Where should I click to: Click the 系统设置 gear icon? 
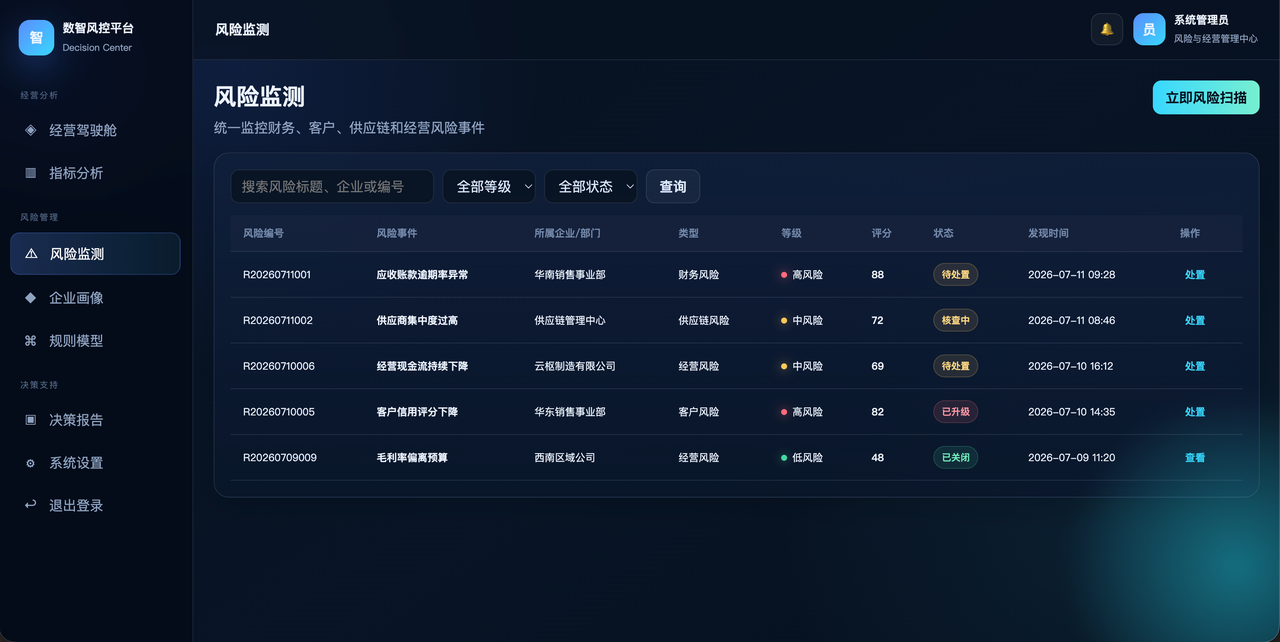pos(30,463)
